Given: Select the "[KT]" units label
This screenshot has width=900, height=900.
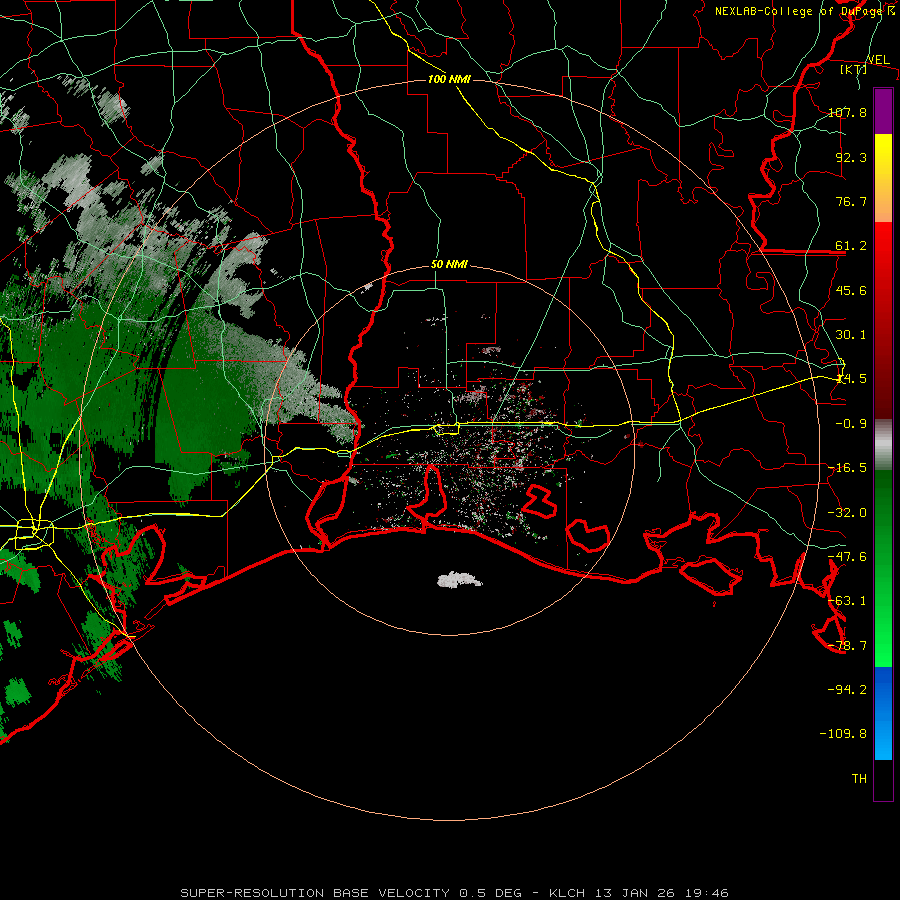Looking at the screenshot, I should (x=854, y=69).
